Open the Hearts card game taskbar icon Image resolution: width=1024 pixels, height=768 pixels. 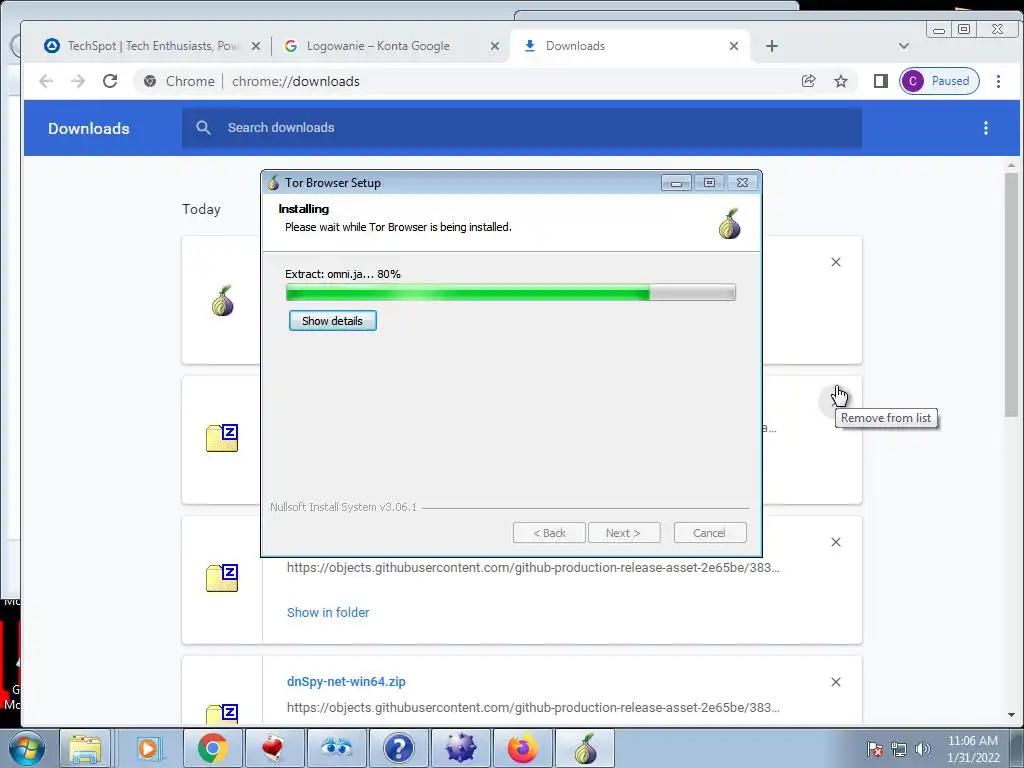(274, 748)
